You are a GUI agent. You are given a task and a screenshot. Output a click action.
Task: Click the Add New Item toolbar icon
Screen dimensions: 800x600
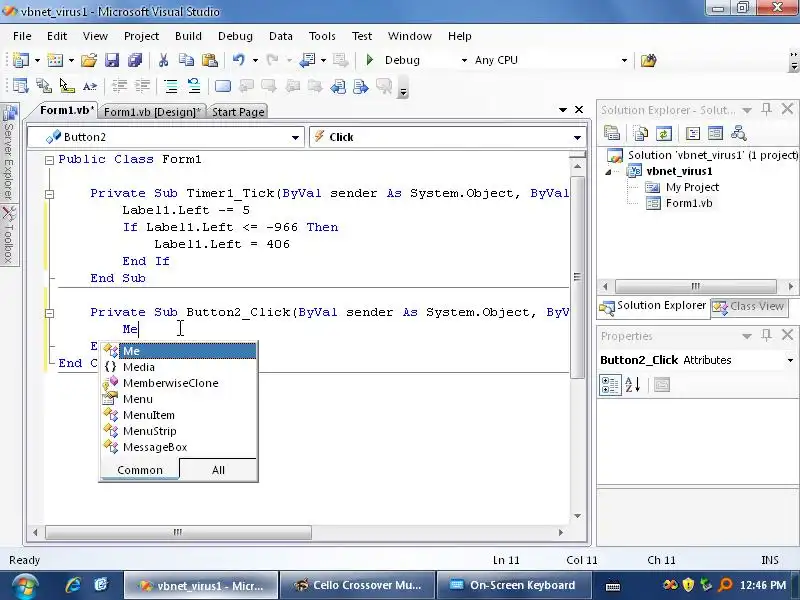(x=55, y=60)
